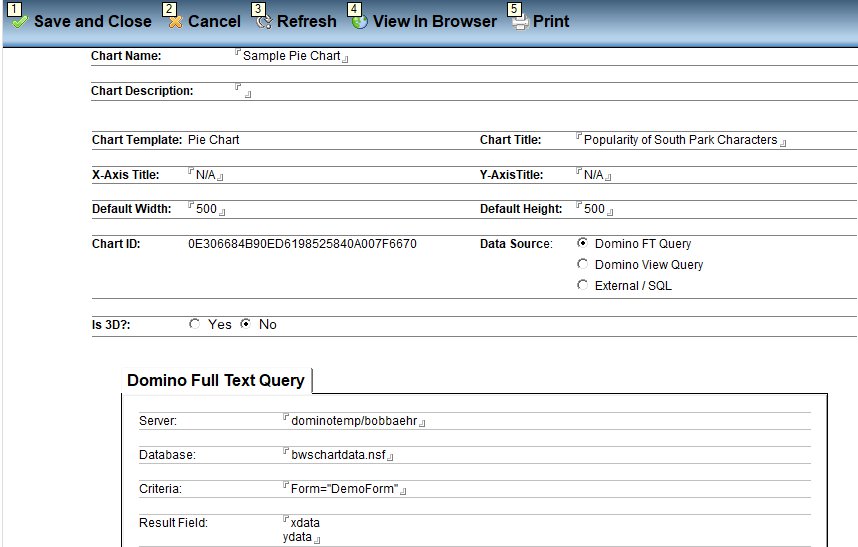Viewport: 858px width, 547px height.
Task: Edit the Chart Title field
Action: point(680,140)
